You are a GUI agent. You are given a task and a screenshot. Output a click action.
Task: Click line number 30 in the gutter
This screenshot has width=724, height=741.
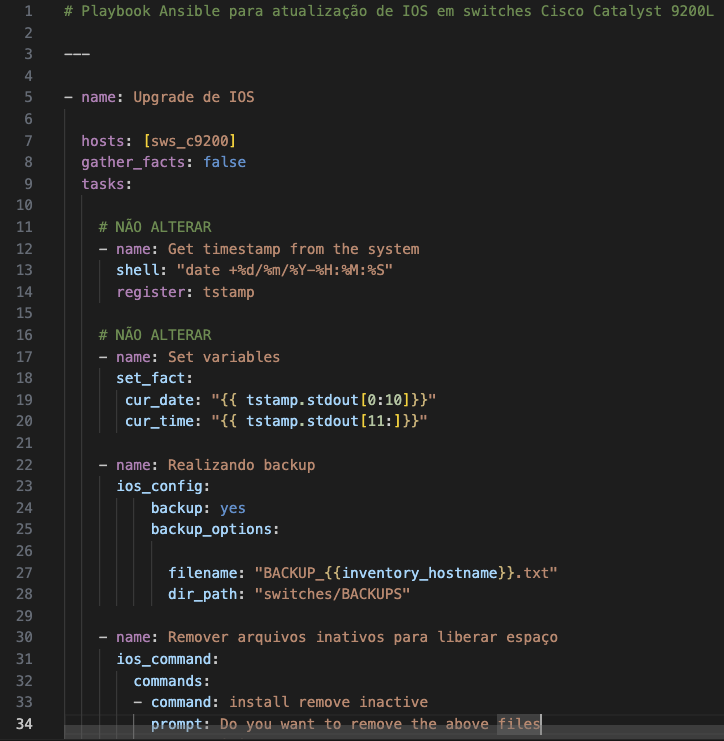(x=24, y=638)
